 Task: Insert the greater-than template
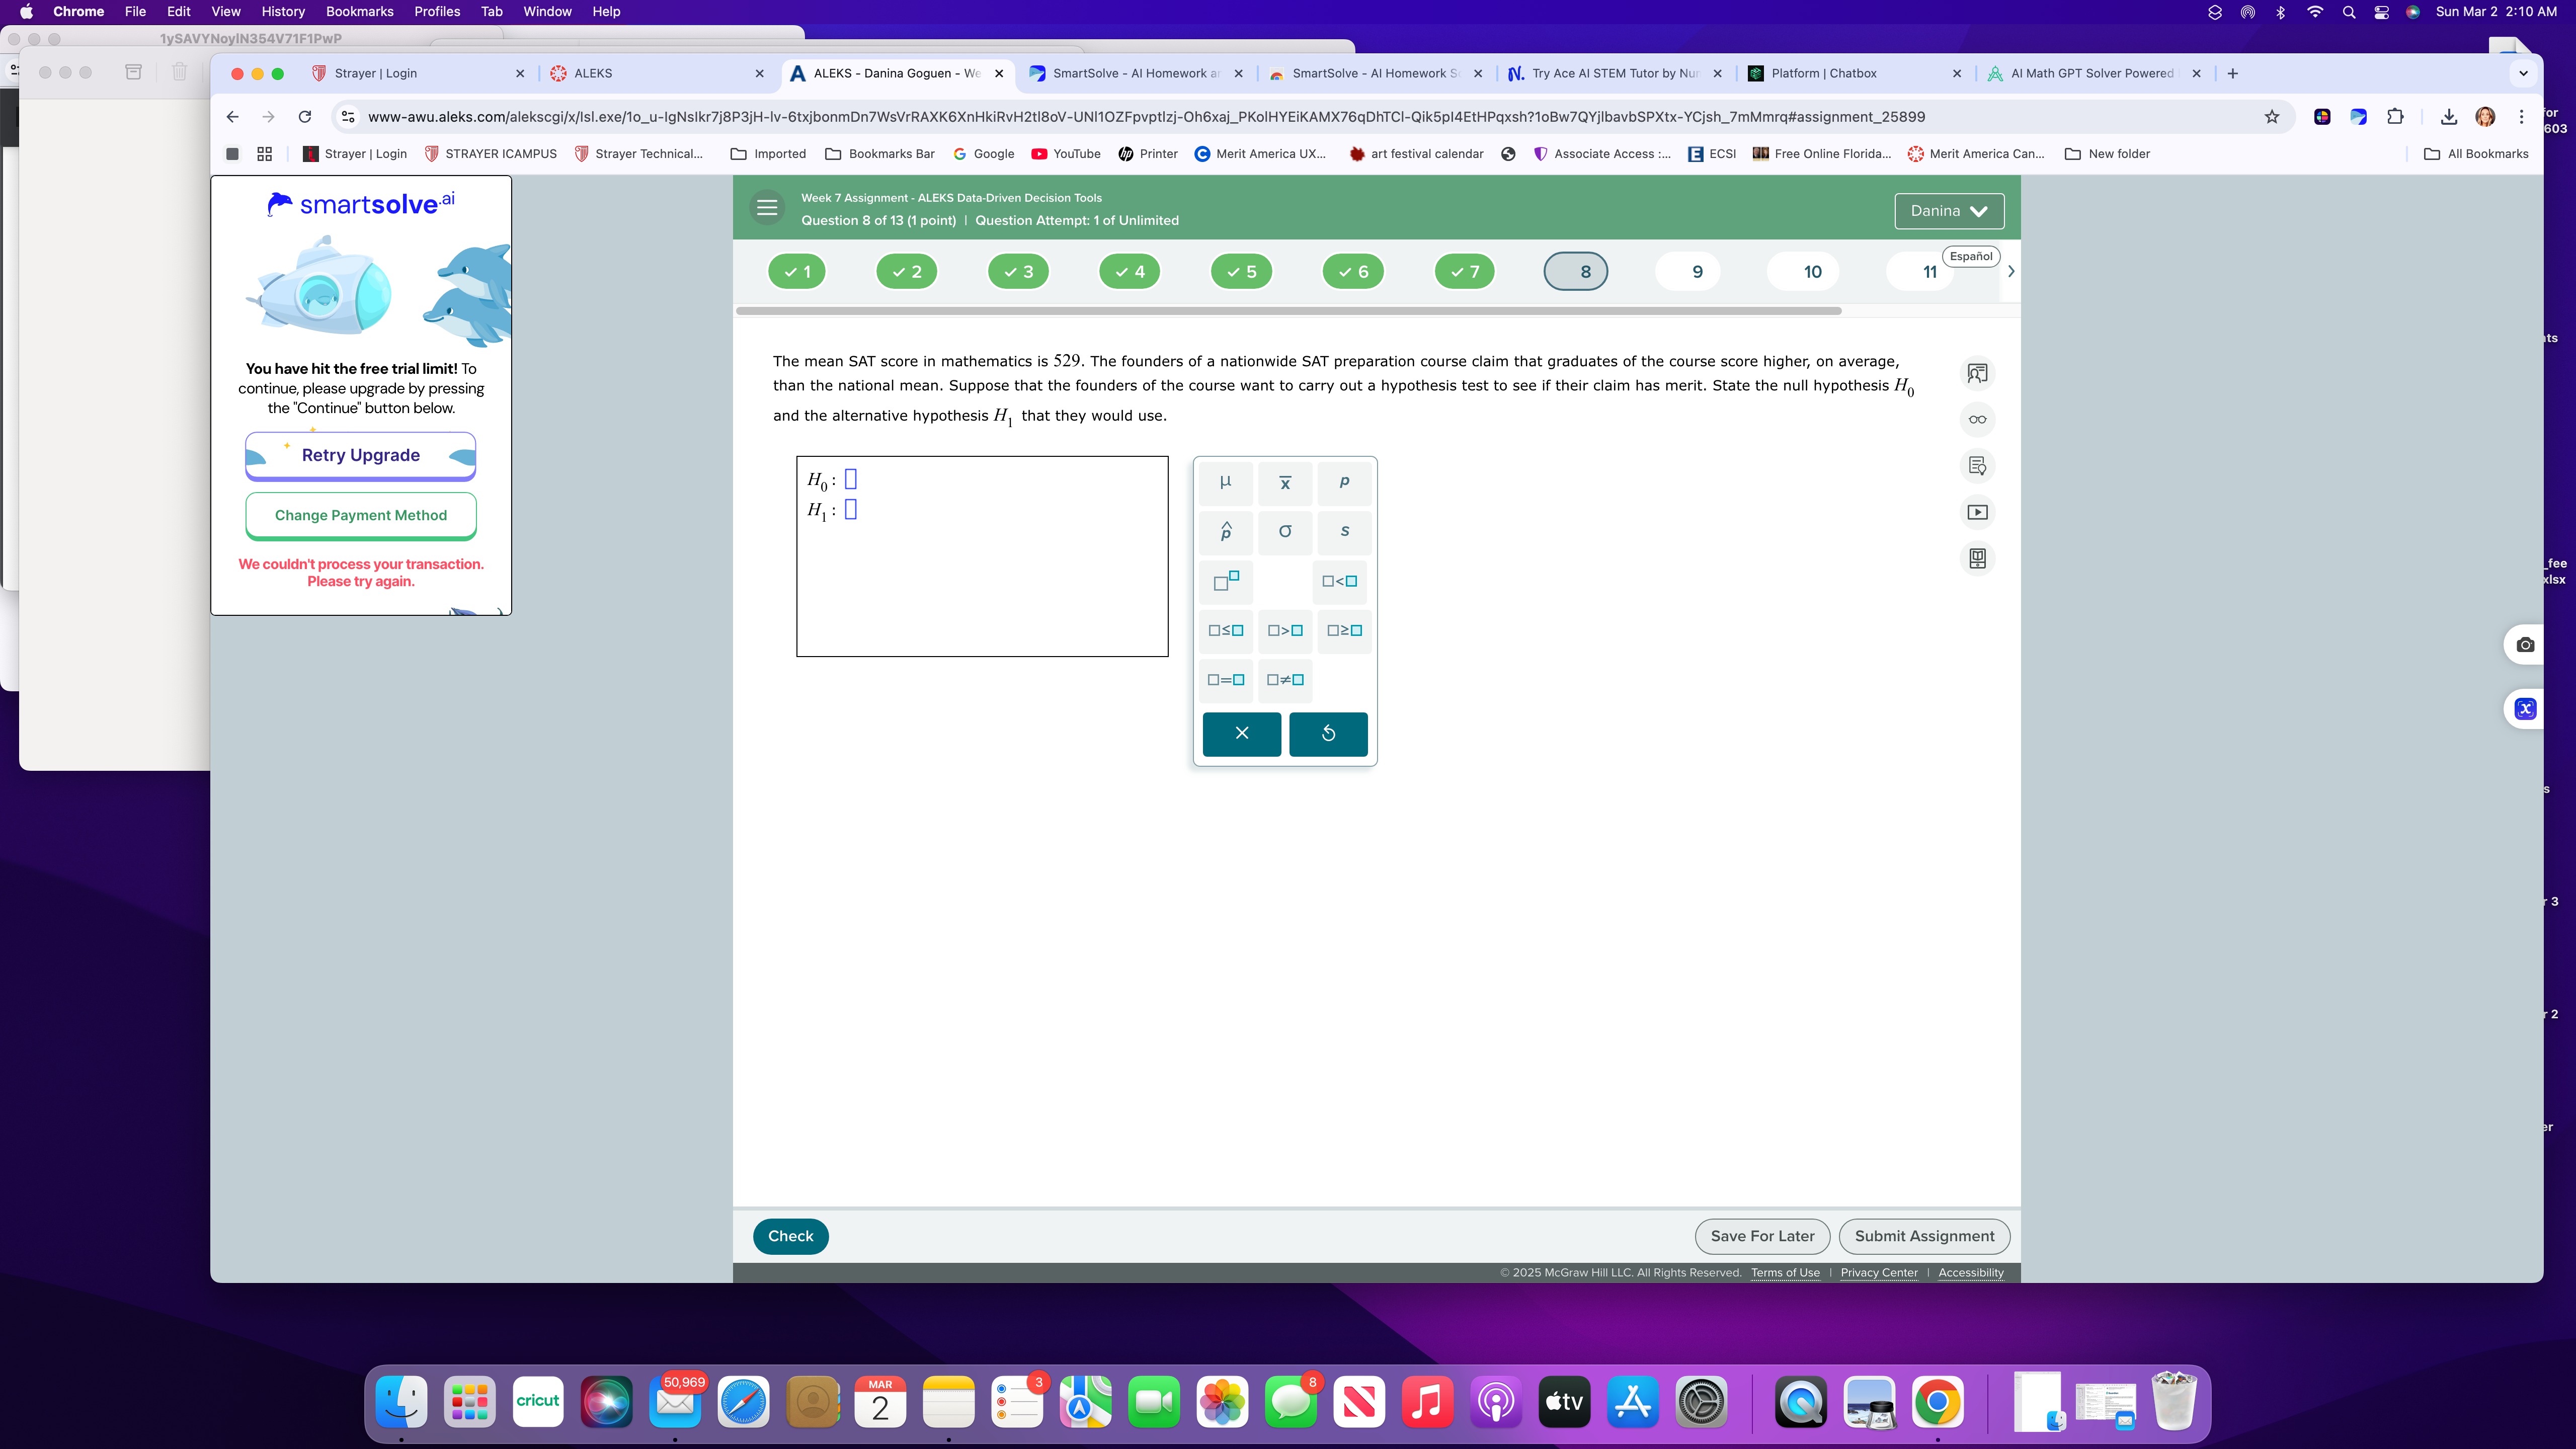point(1285,630)
